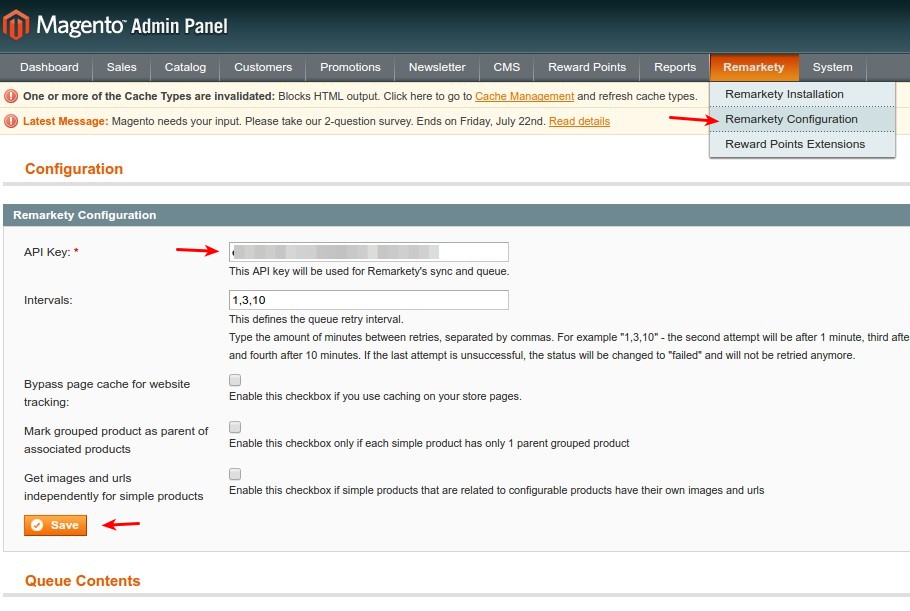Open the Dashboard menu

tap(49, 67)
